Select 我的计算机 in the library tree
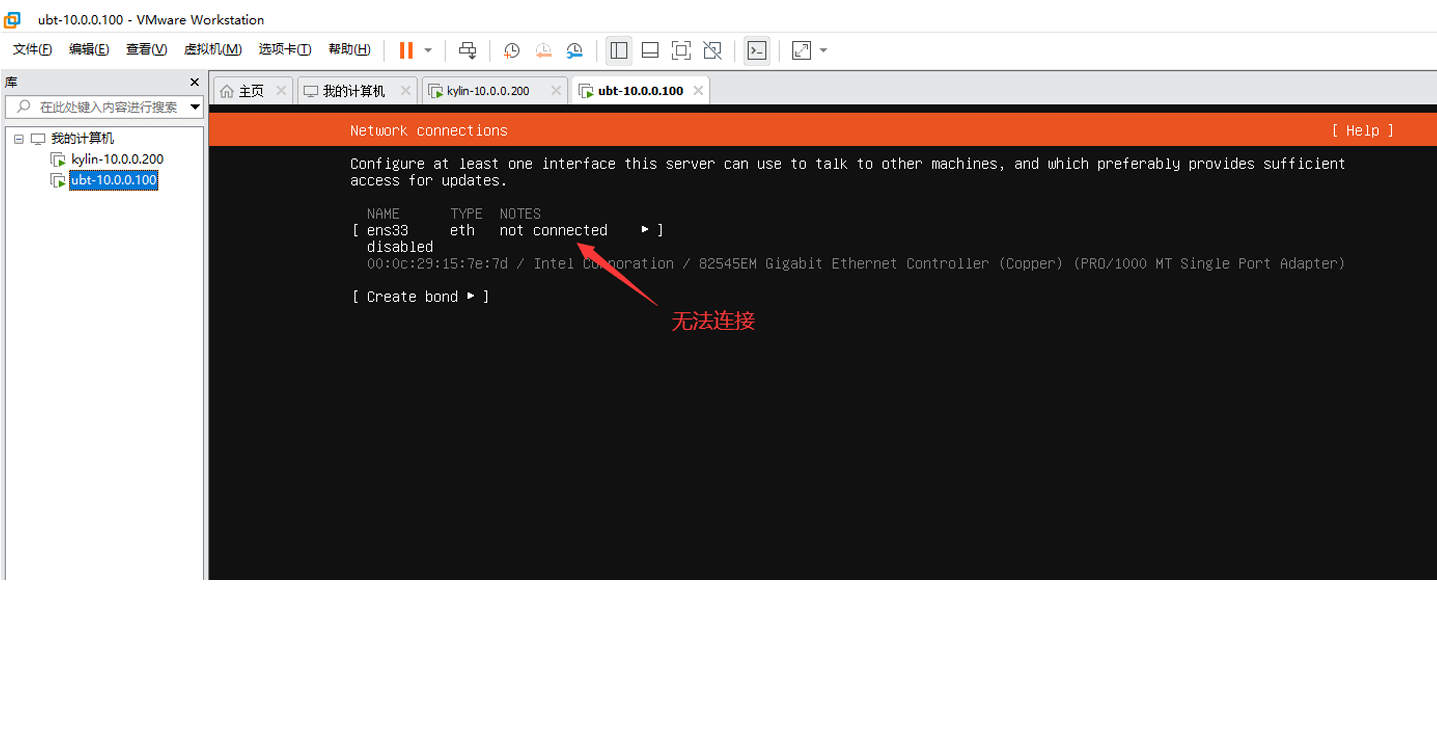This screenshot has width=1437, height=741. point(82,139)
